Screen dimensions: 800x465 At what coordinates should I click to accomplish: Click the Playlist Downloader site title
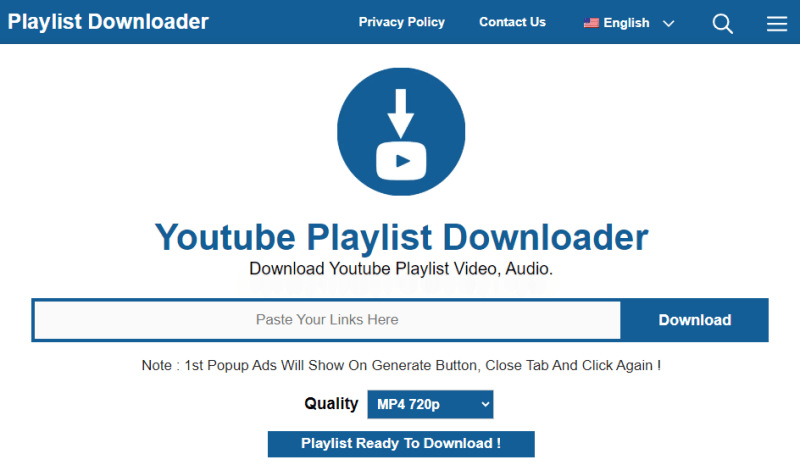108,22
